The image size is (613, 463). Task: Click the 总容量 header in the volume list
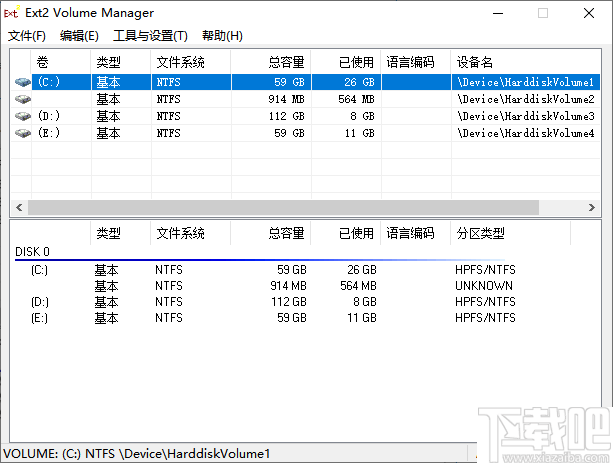271,62
